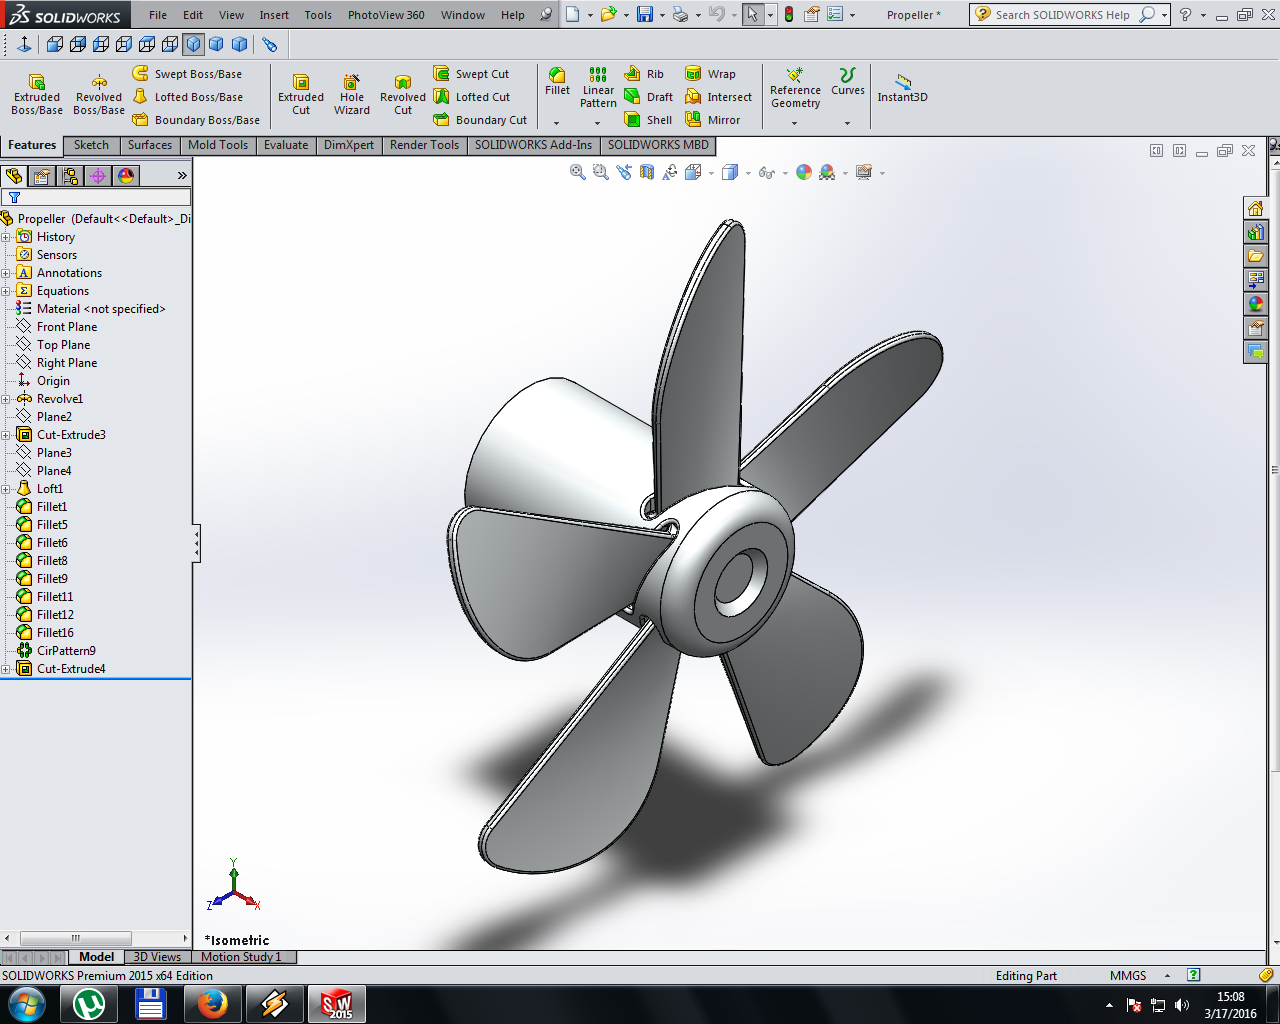Open Reference Geometry tool

tap(795, 88)
